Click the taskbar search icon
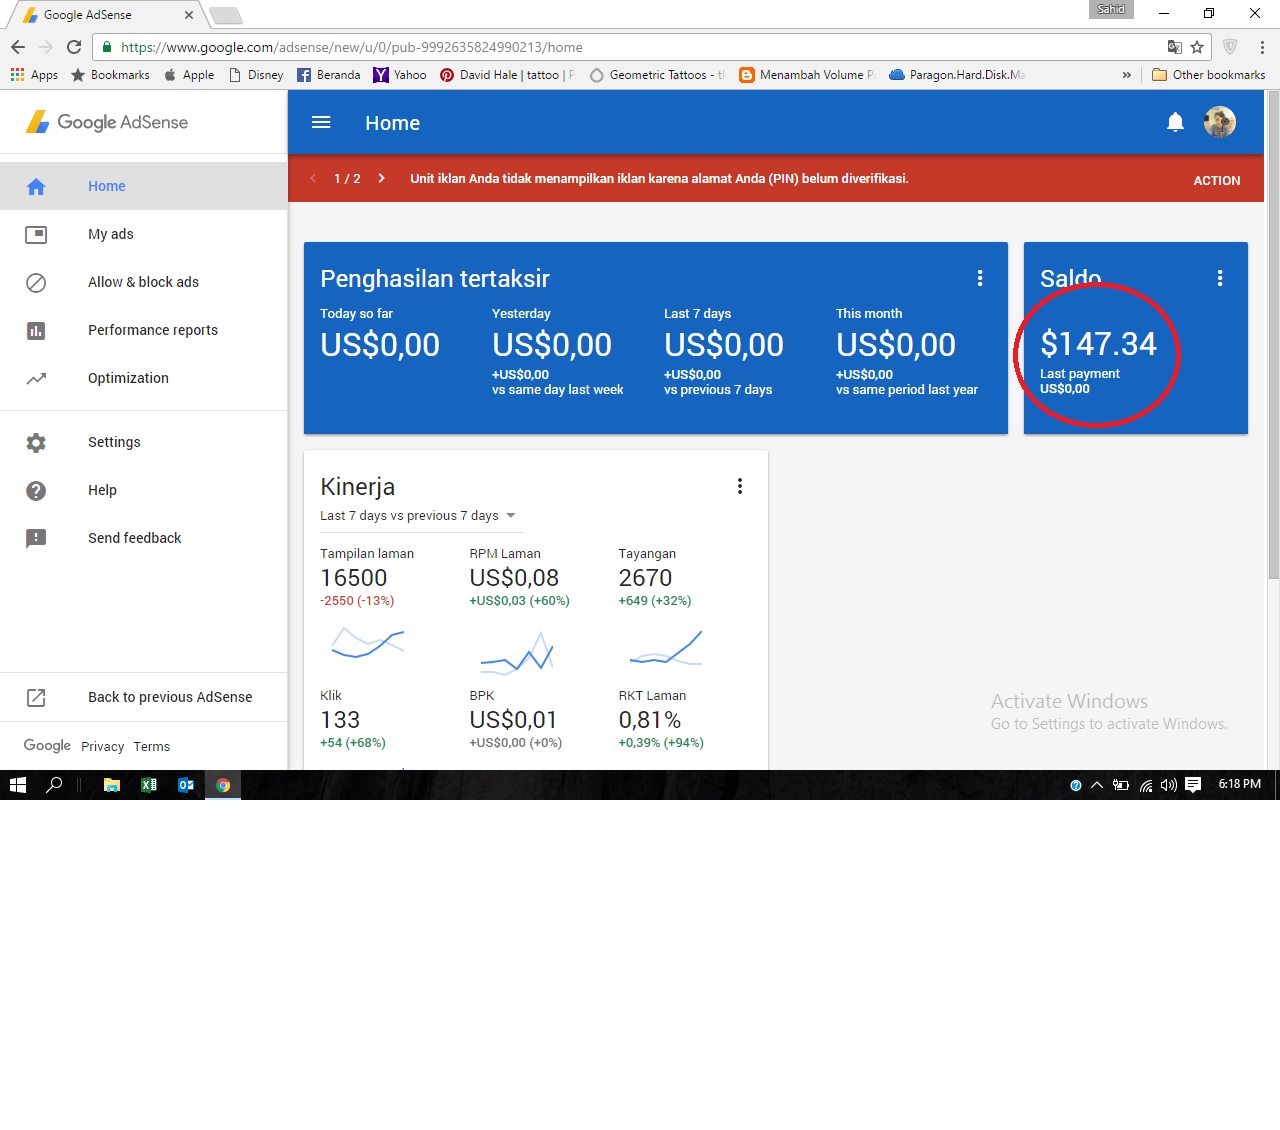Screen dimensions: 1280x1130 [x=55, y=785]
